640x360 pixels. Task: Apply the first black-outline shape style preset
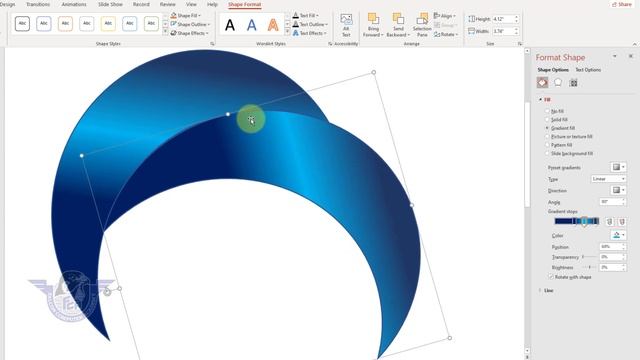[22, 24]
